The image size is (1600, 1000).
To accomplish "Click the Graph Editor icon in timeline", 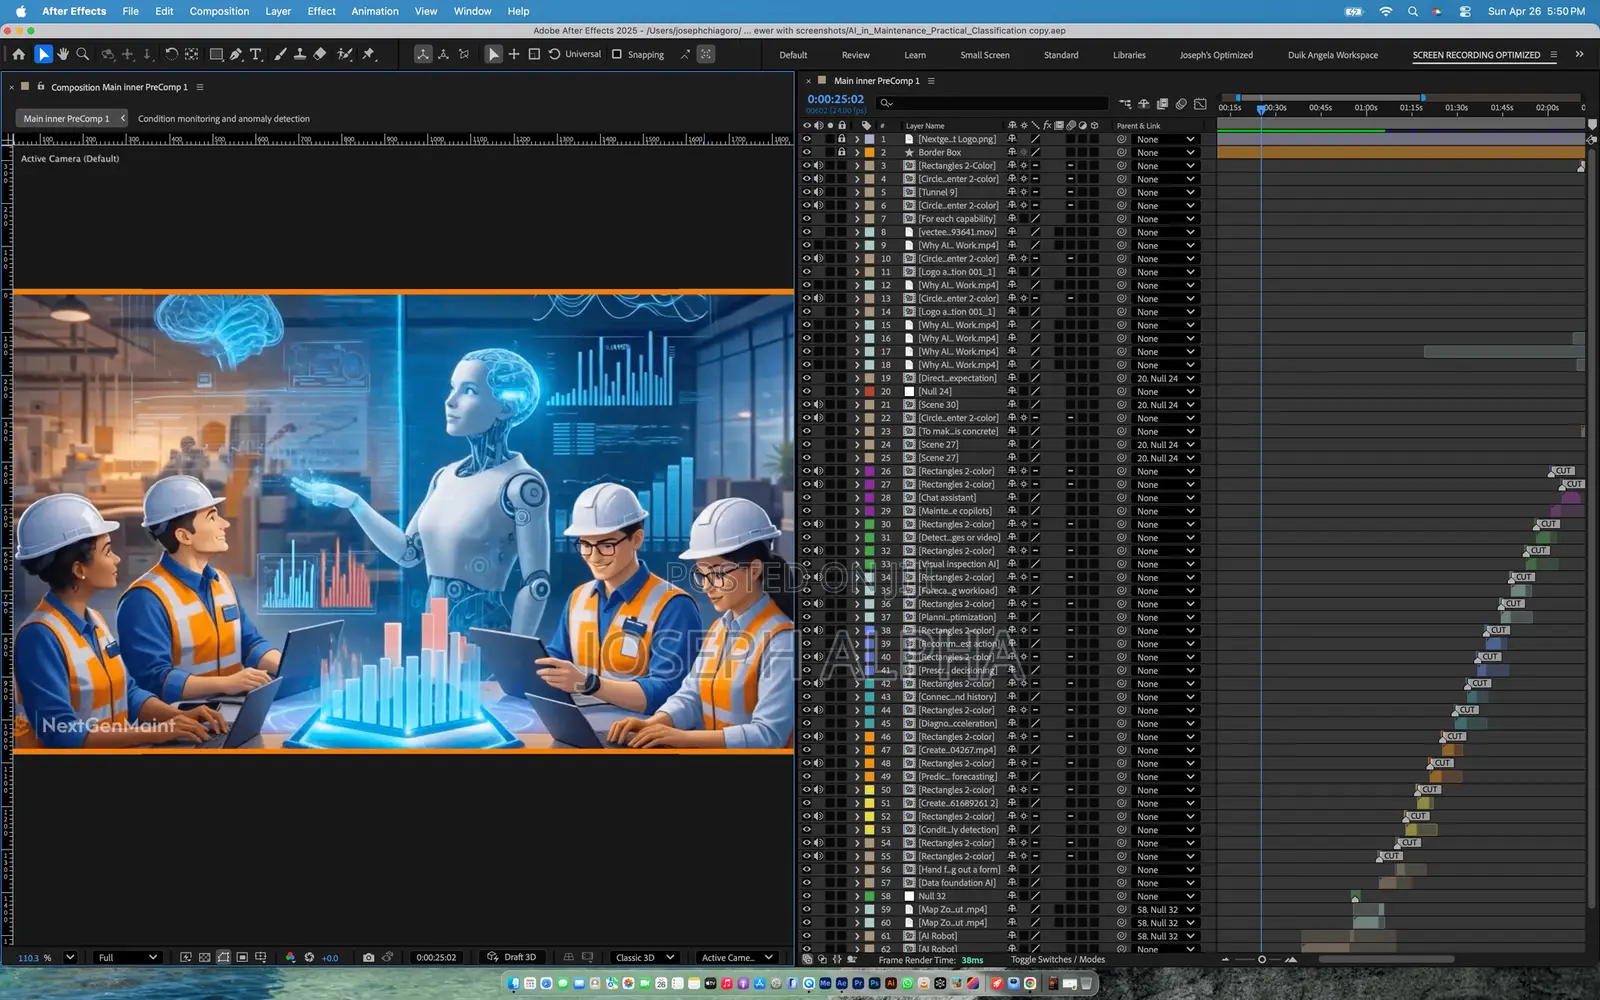I will click(1200, 103).
